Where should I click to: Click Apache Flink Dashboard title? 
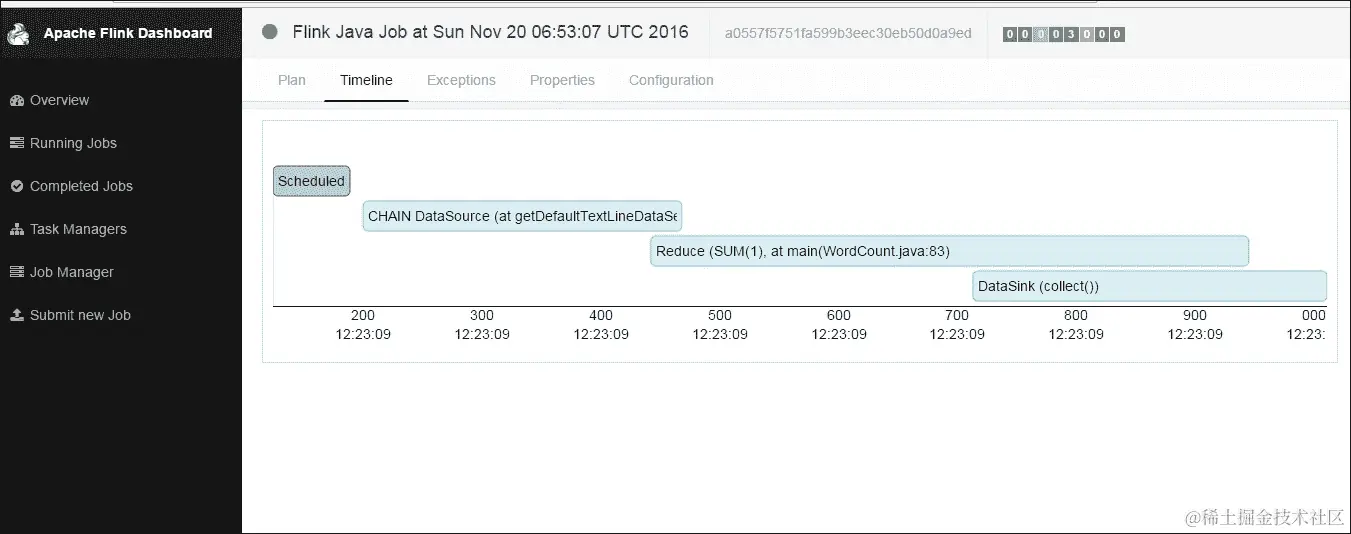click(x=128, y=33)
